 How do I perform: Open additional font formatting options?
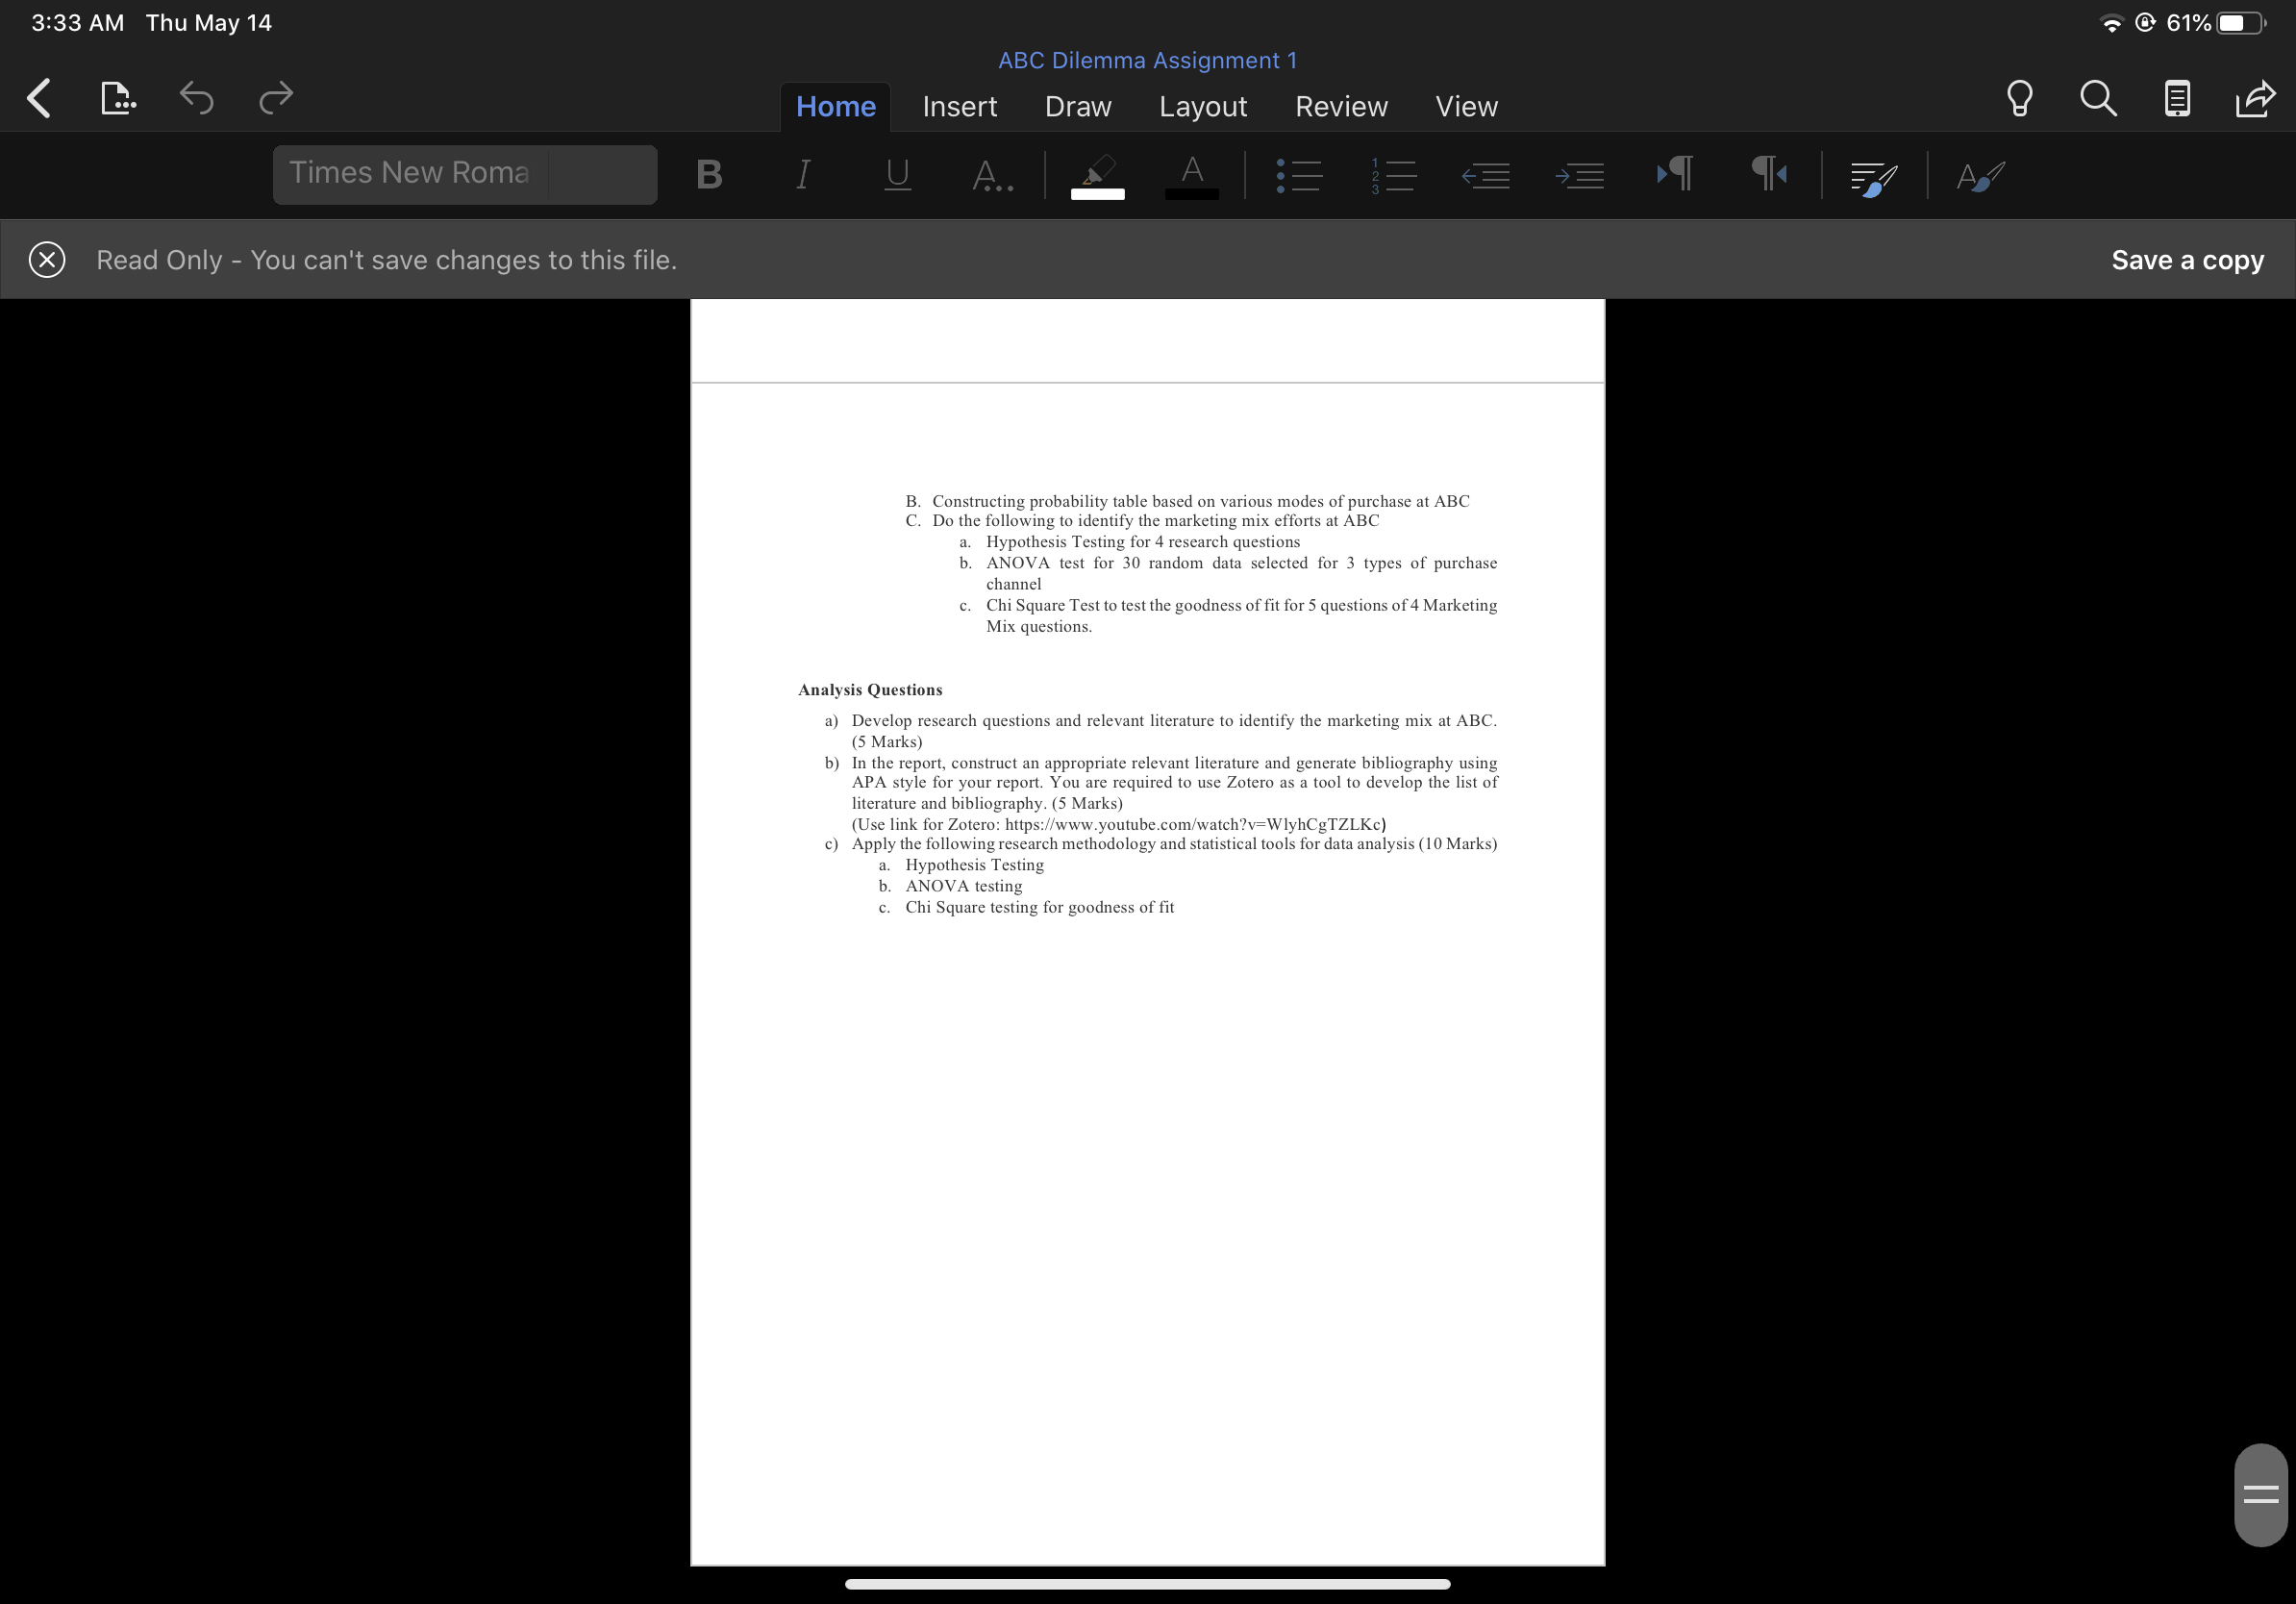[993, 176]
